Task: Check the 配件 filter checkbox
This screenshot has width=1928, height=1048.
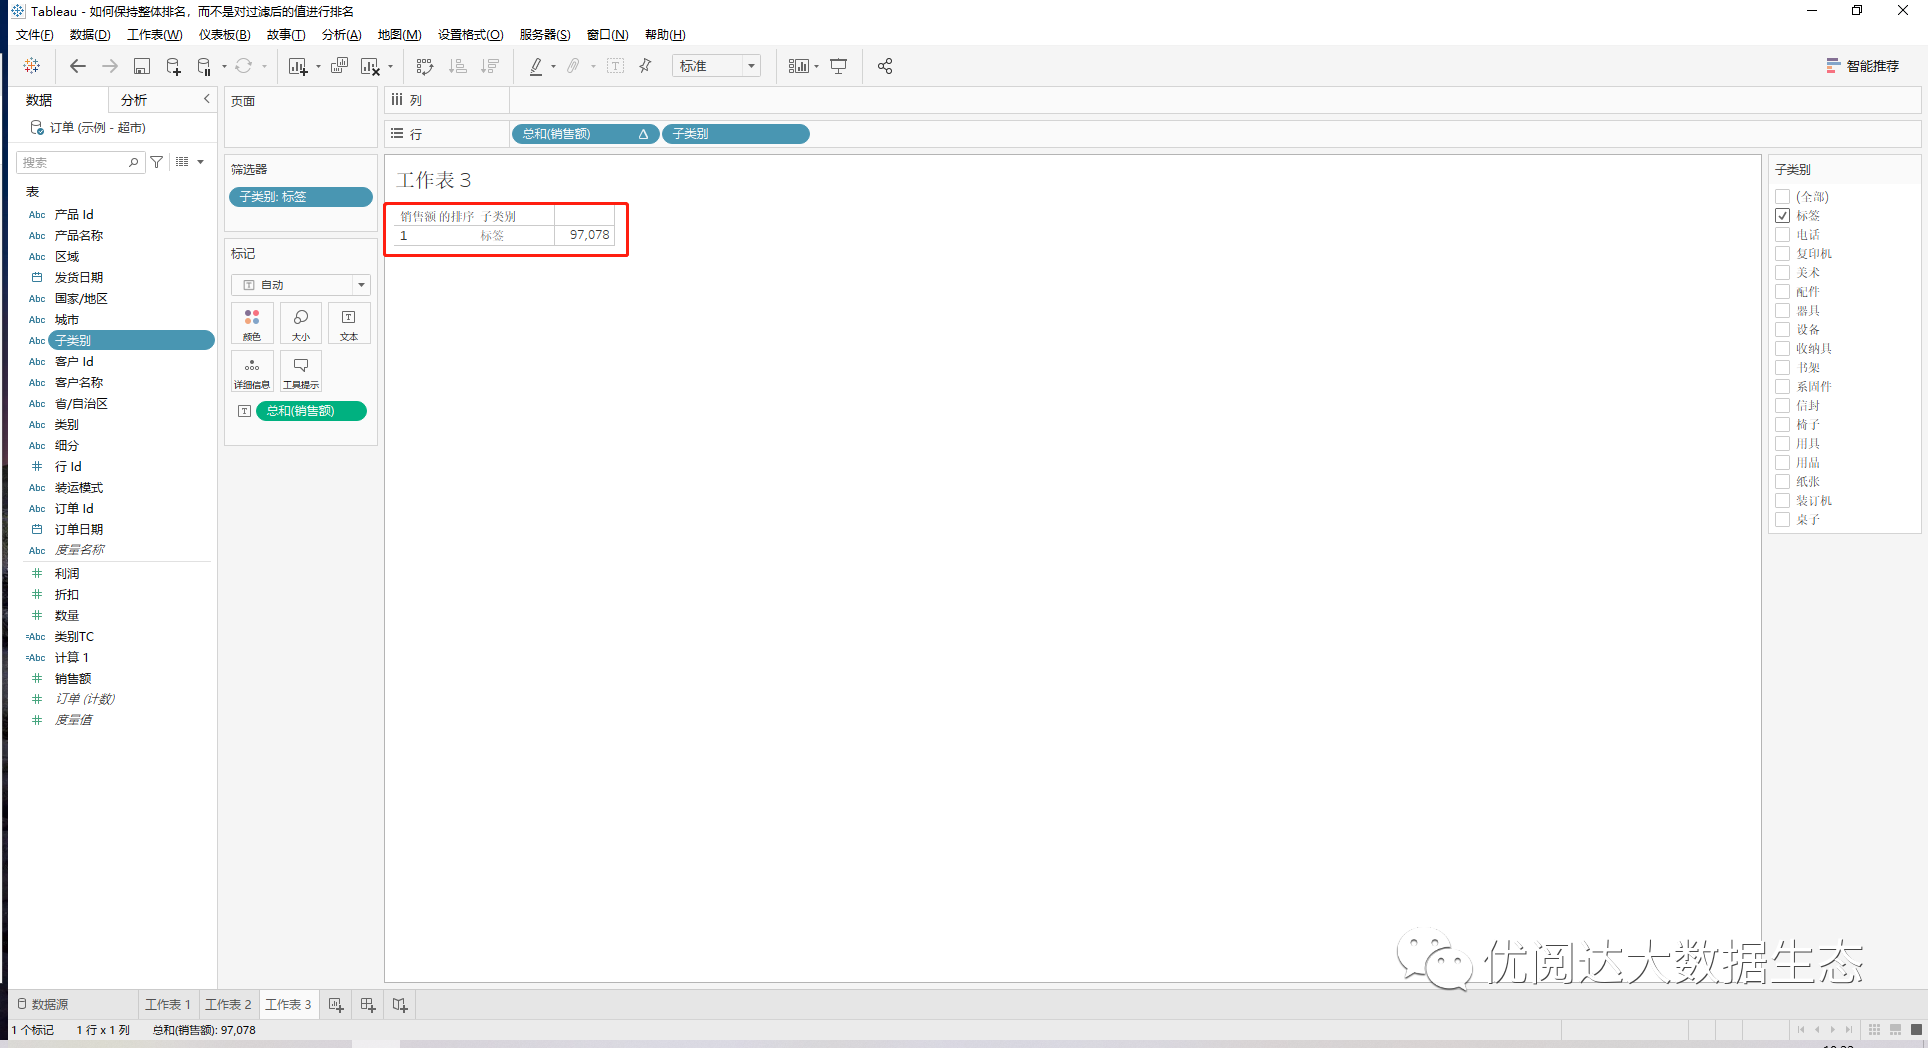Action: coord(1782,292)
